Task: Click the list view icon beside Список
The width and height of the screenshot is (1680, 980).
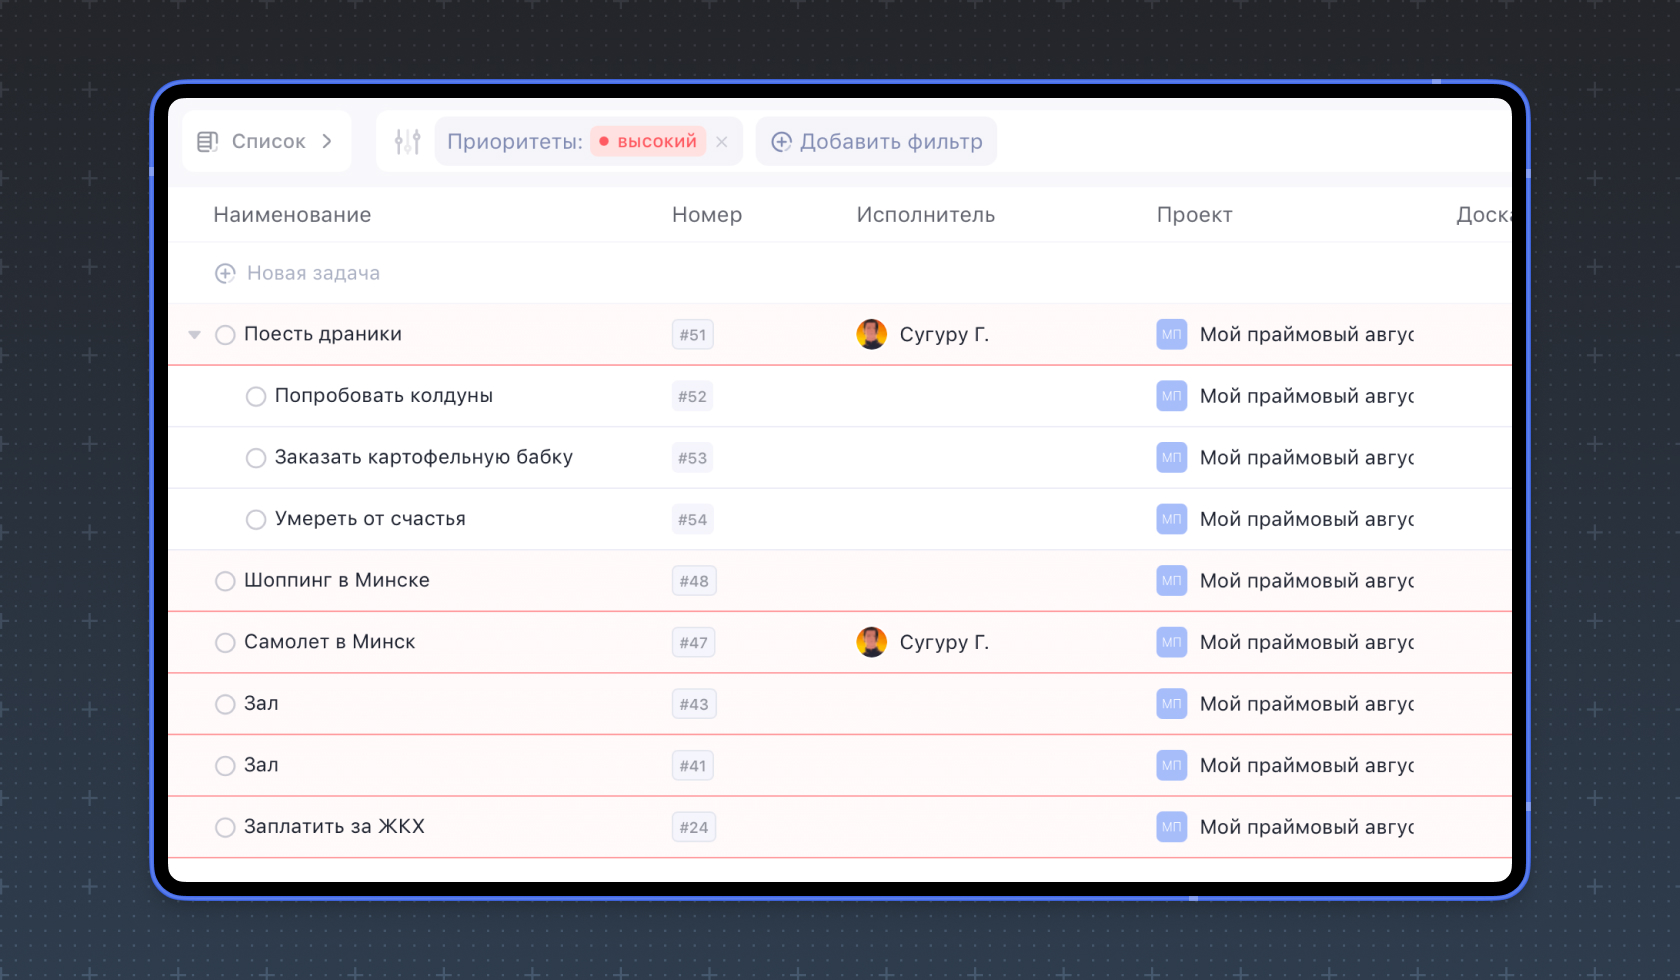Action: coord(207,142)
